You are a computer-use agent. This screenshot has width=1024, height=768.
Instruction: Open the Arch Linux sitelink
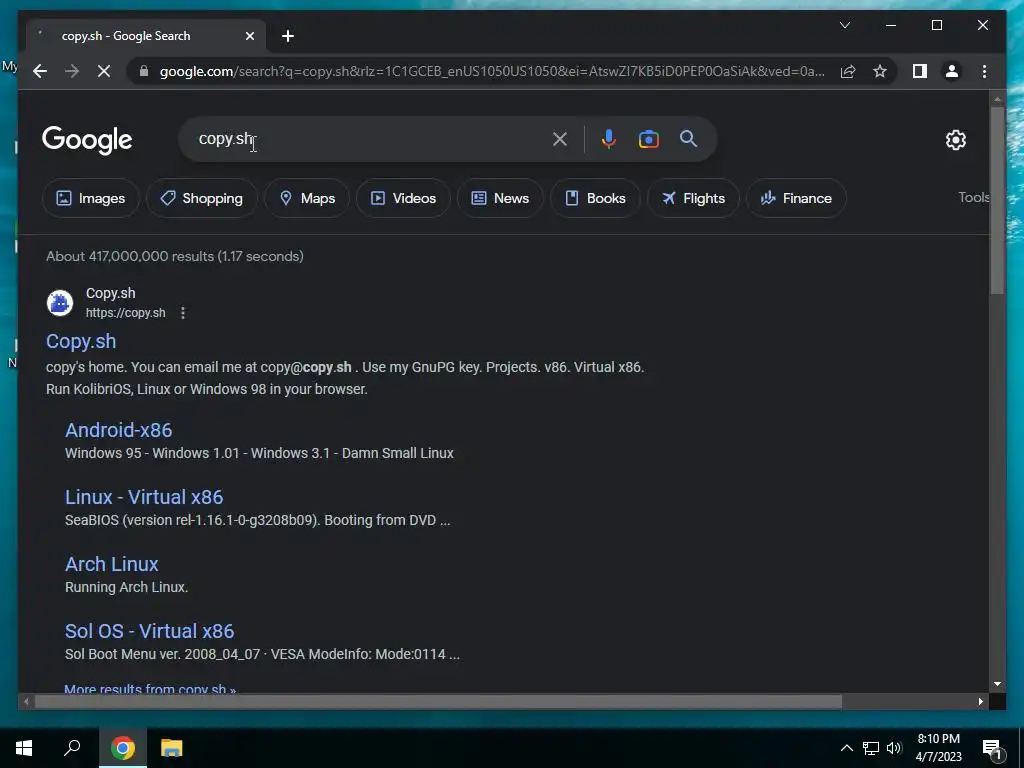112,564
